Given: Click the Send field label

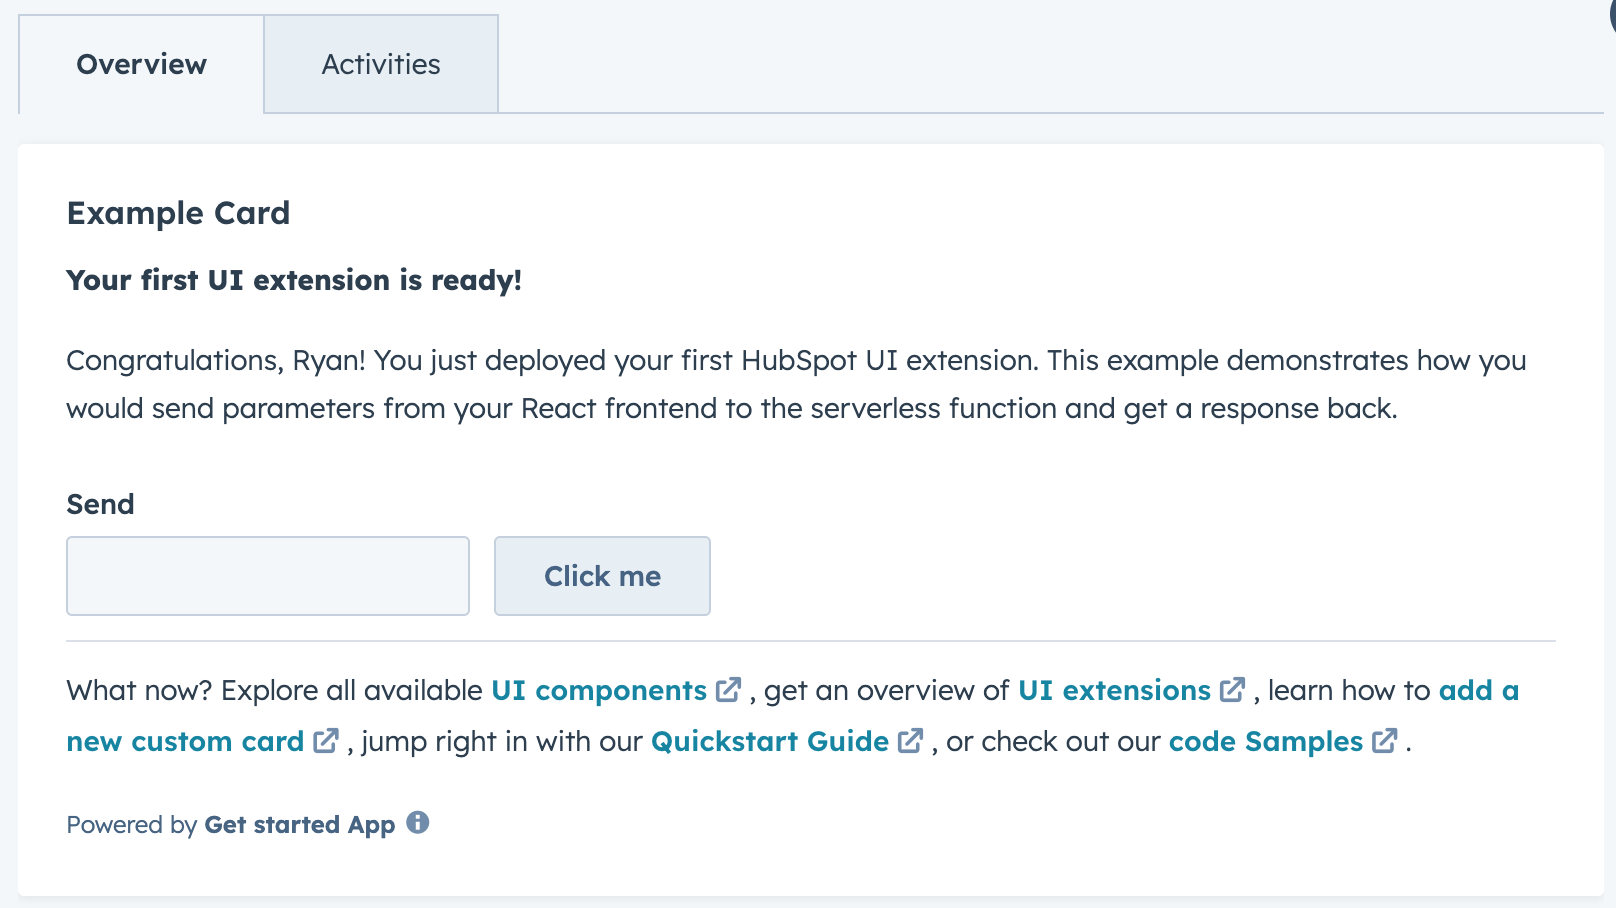Looking at the screenshot, I should pos(100,504).
